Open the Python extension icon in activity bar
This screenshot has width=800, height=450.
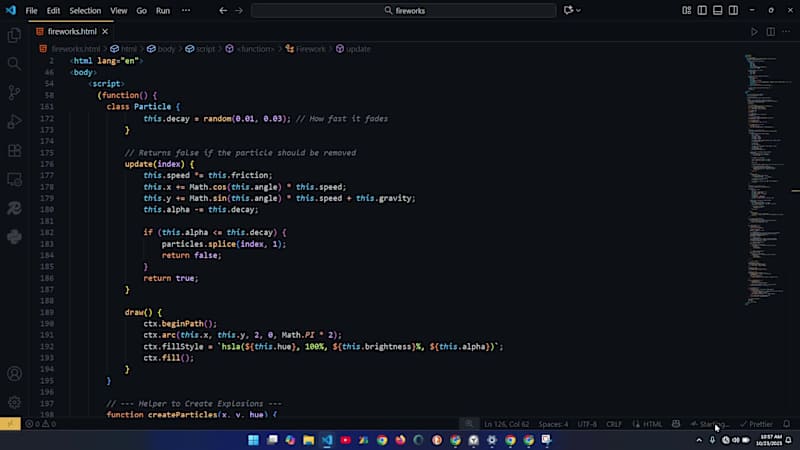14,237
